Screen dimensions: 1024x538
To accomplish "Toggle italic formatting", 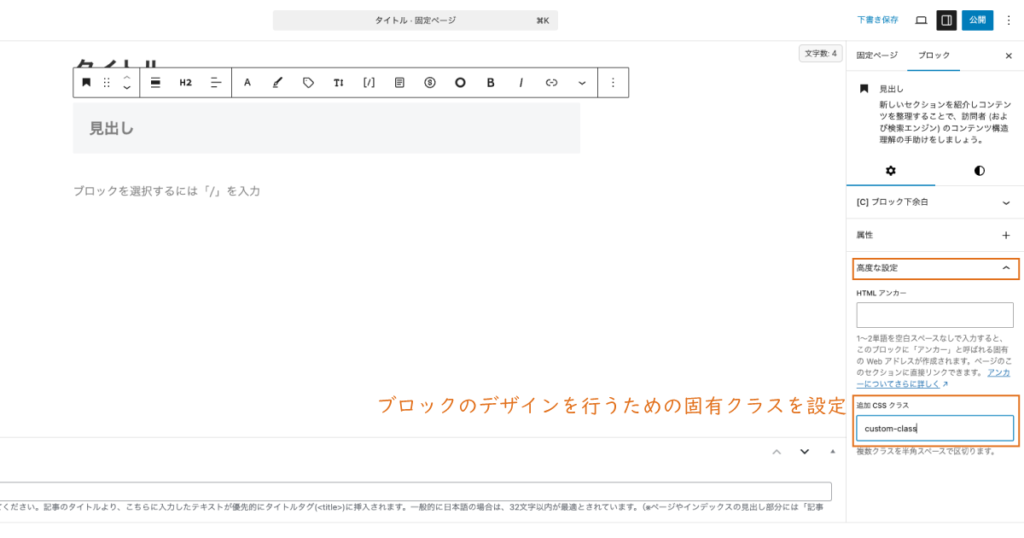I will click(x=520, y=82).
